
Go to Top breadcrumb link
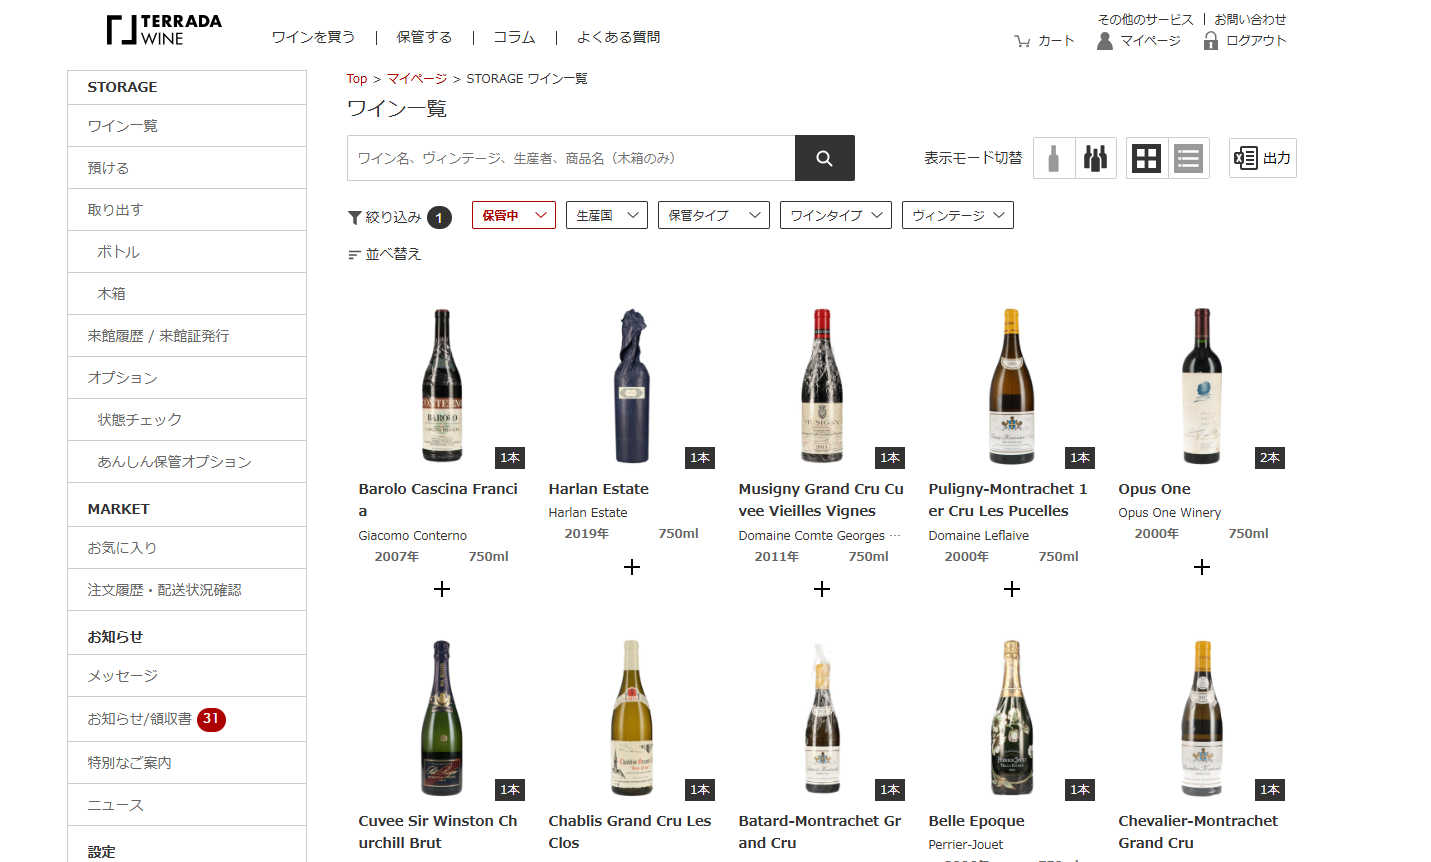click(357, 79)
